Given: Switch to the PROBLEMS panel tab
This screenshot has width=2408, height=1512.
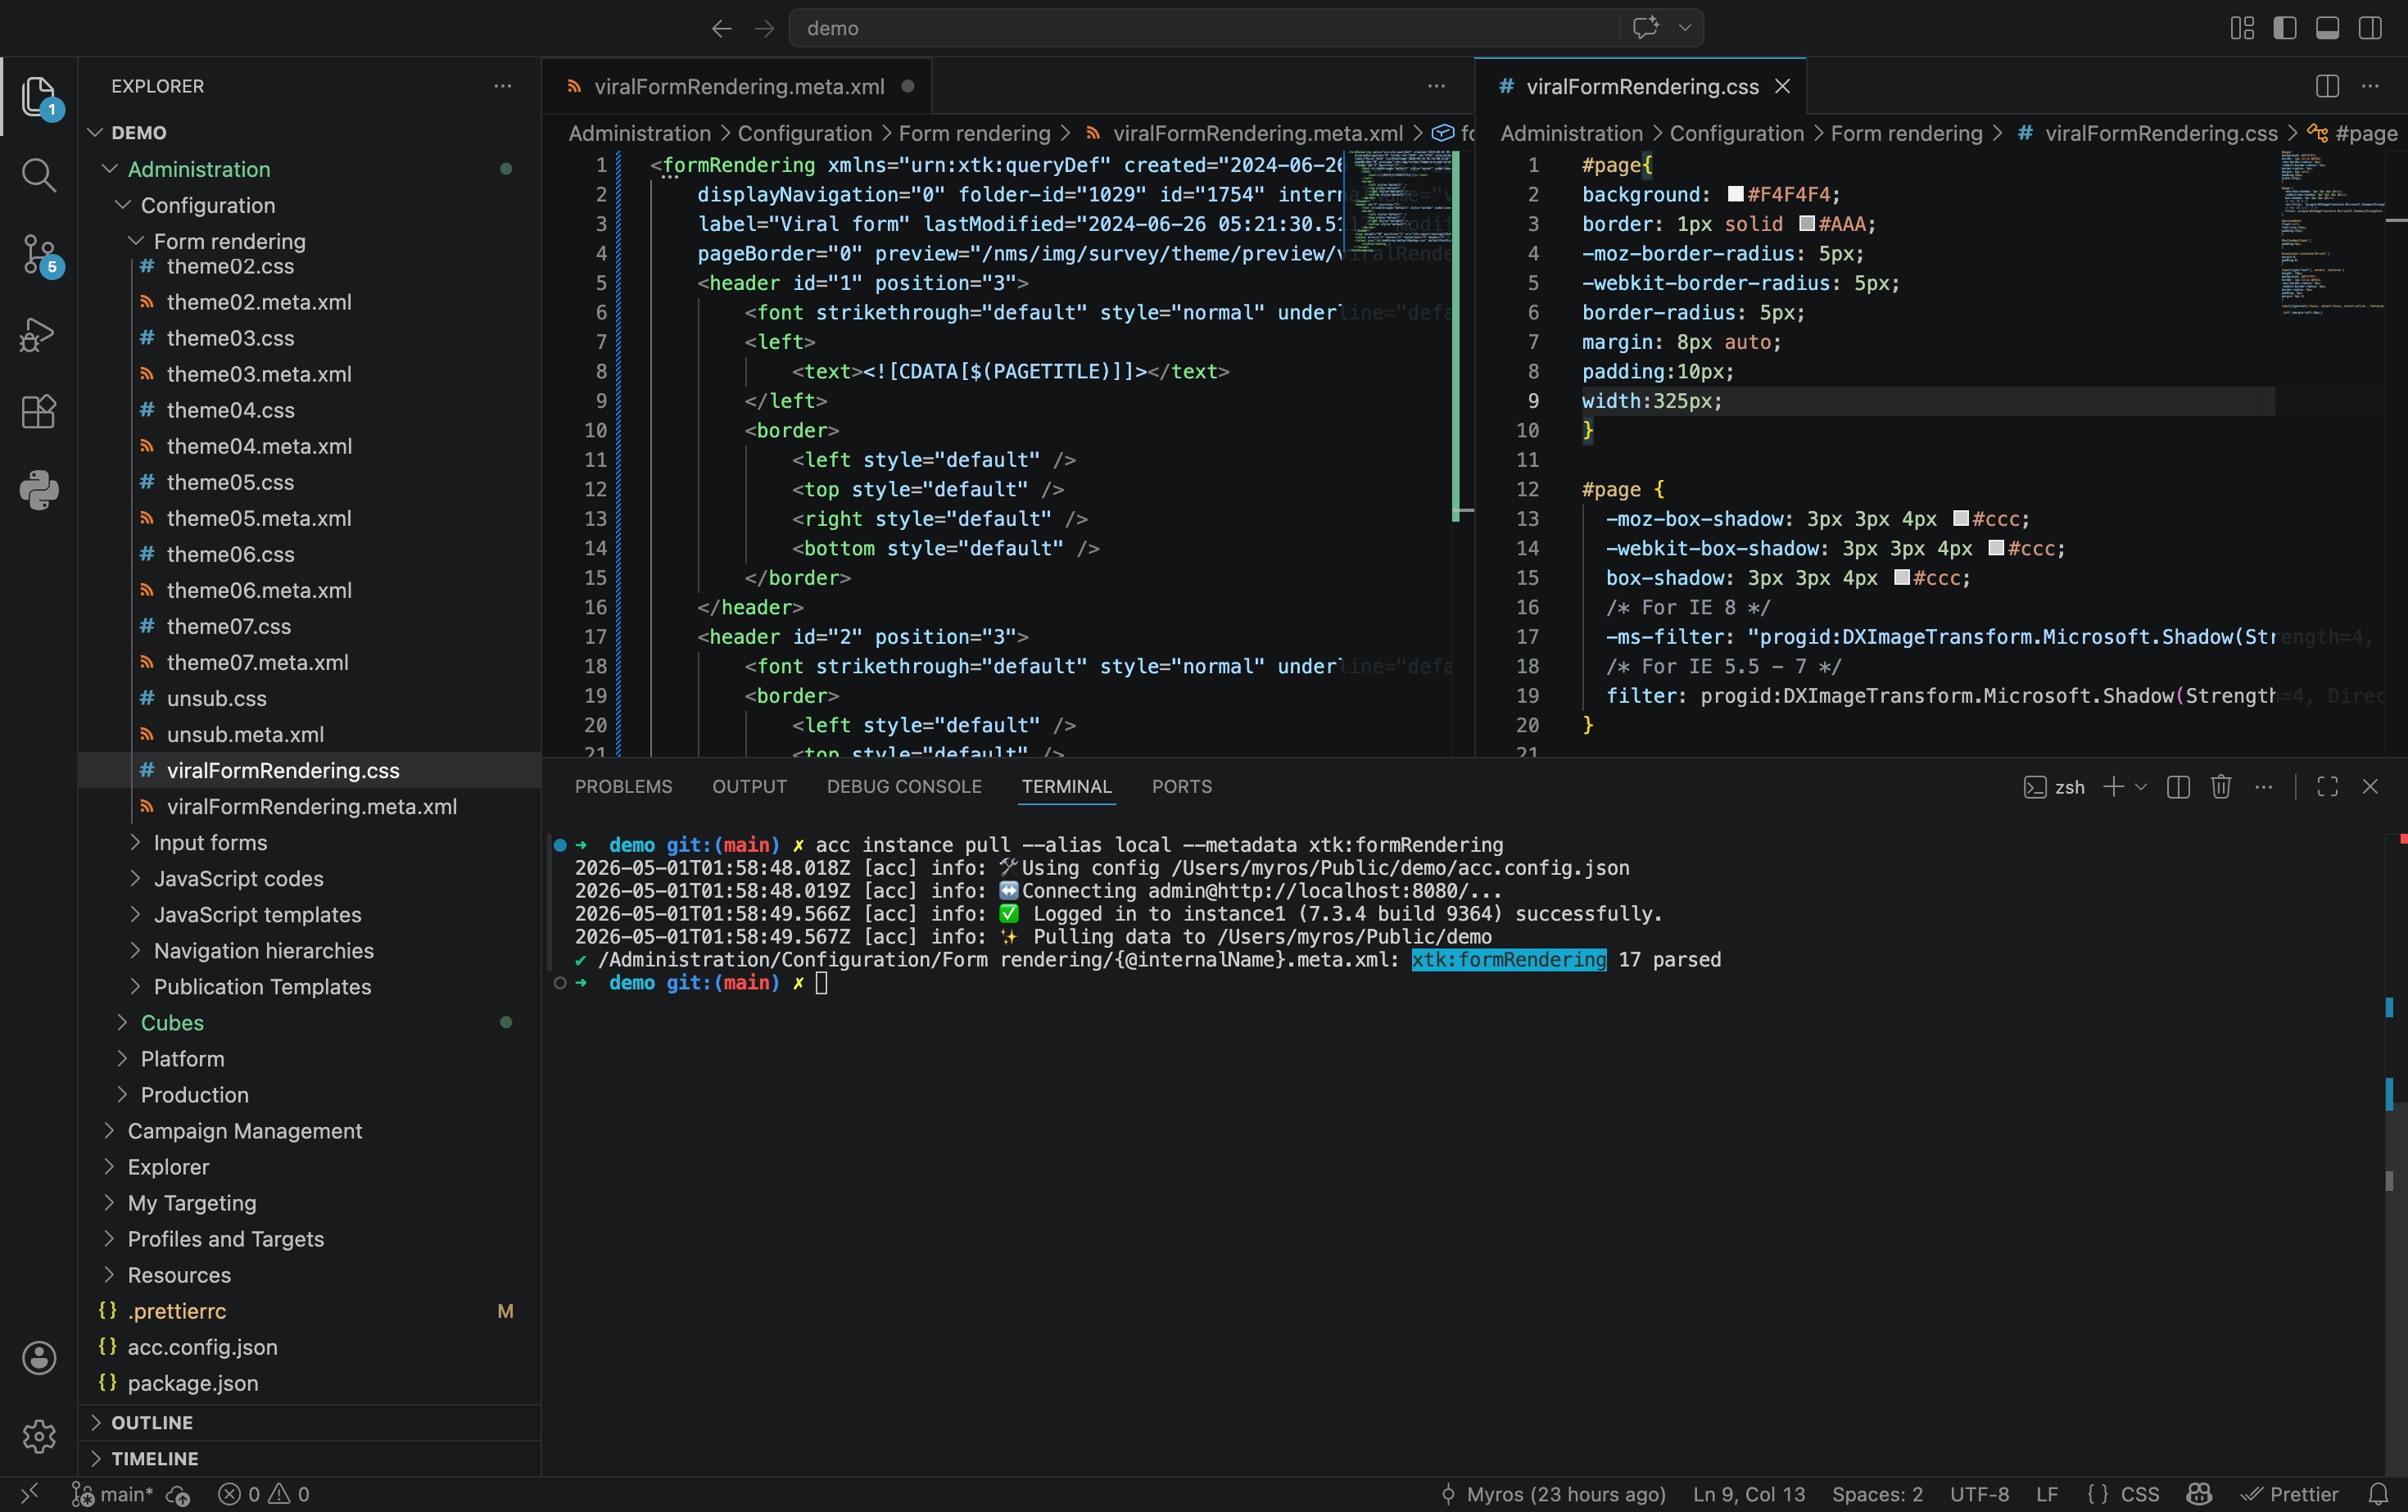Looking at the screenshot, I should coord(623,787).
